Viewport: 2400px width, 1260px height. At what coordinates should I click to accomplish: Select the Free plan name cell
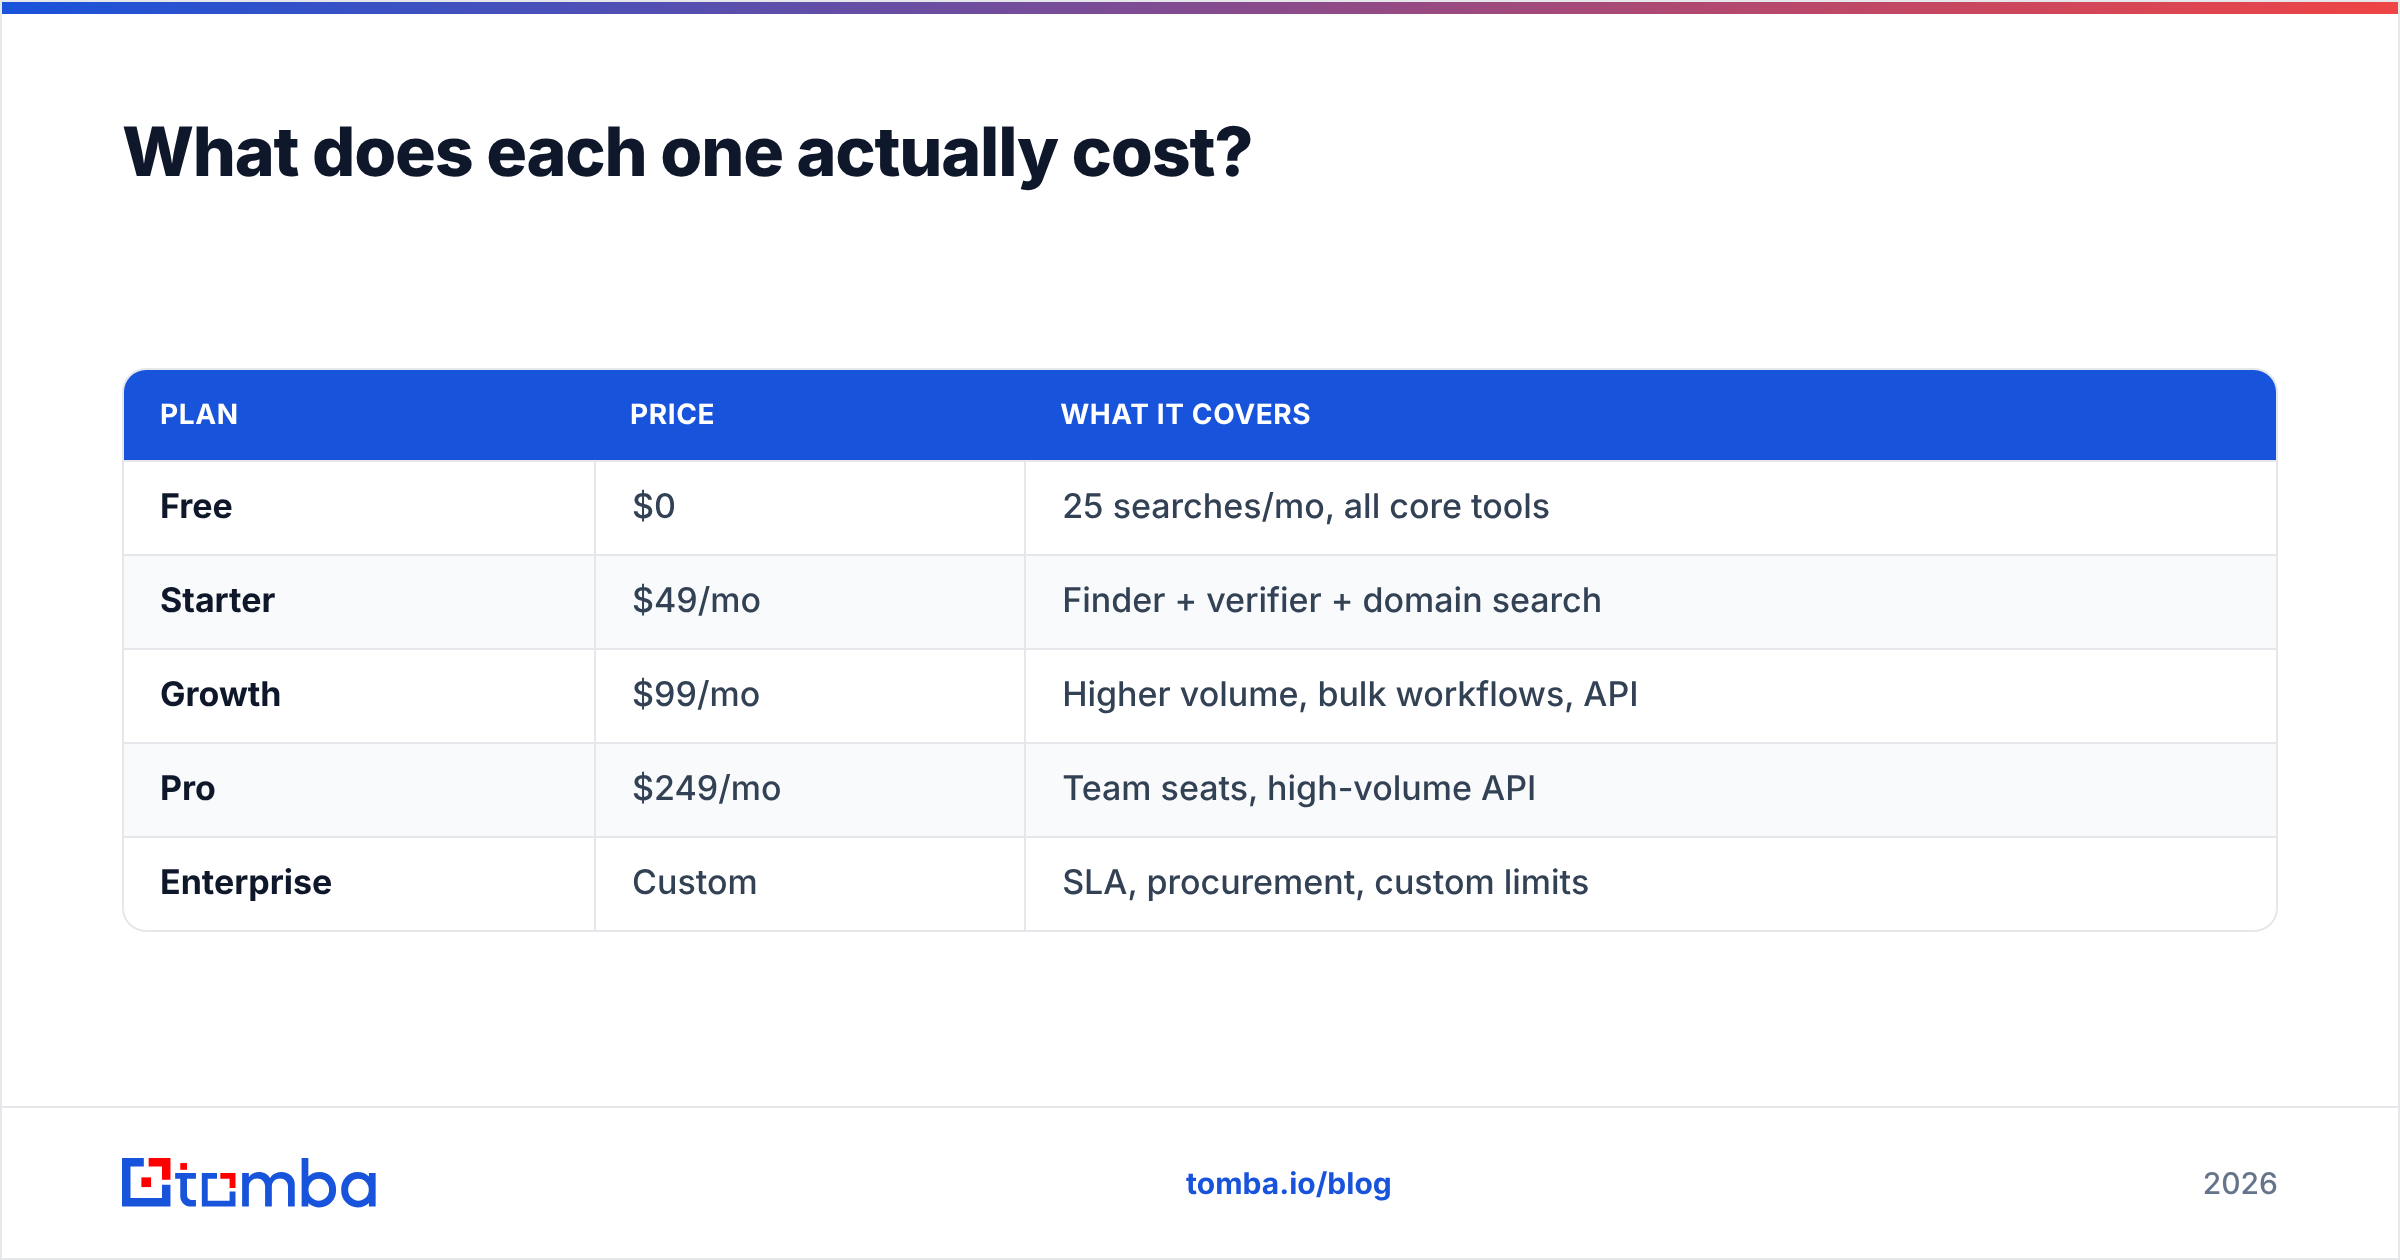click(x=359, y=507)
